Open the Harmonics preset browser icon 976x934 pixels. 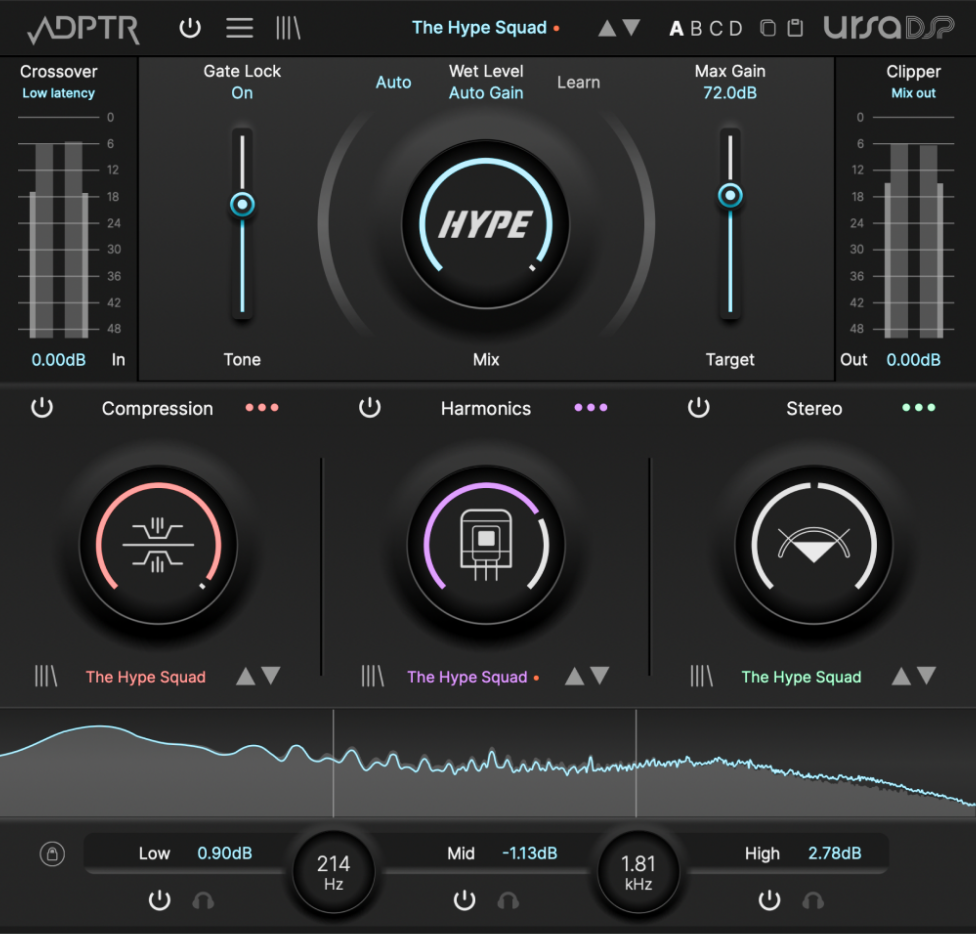click(x=373, y=676)
